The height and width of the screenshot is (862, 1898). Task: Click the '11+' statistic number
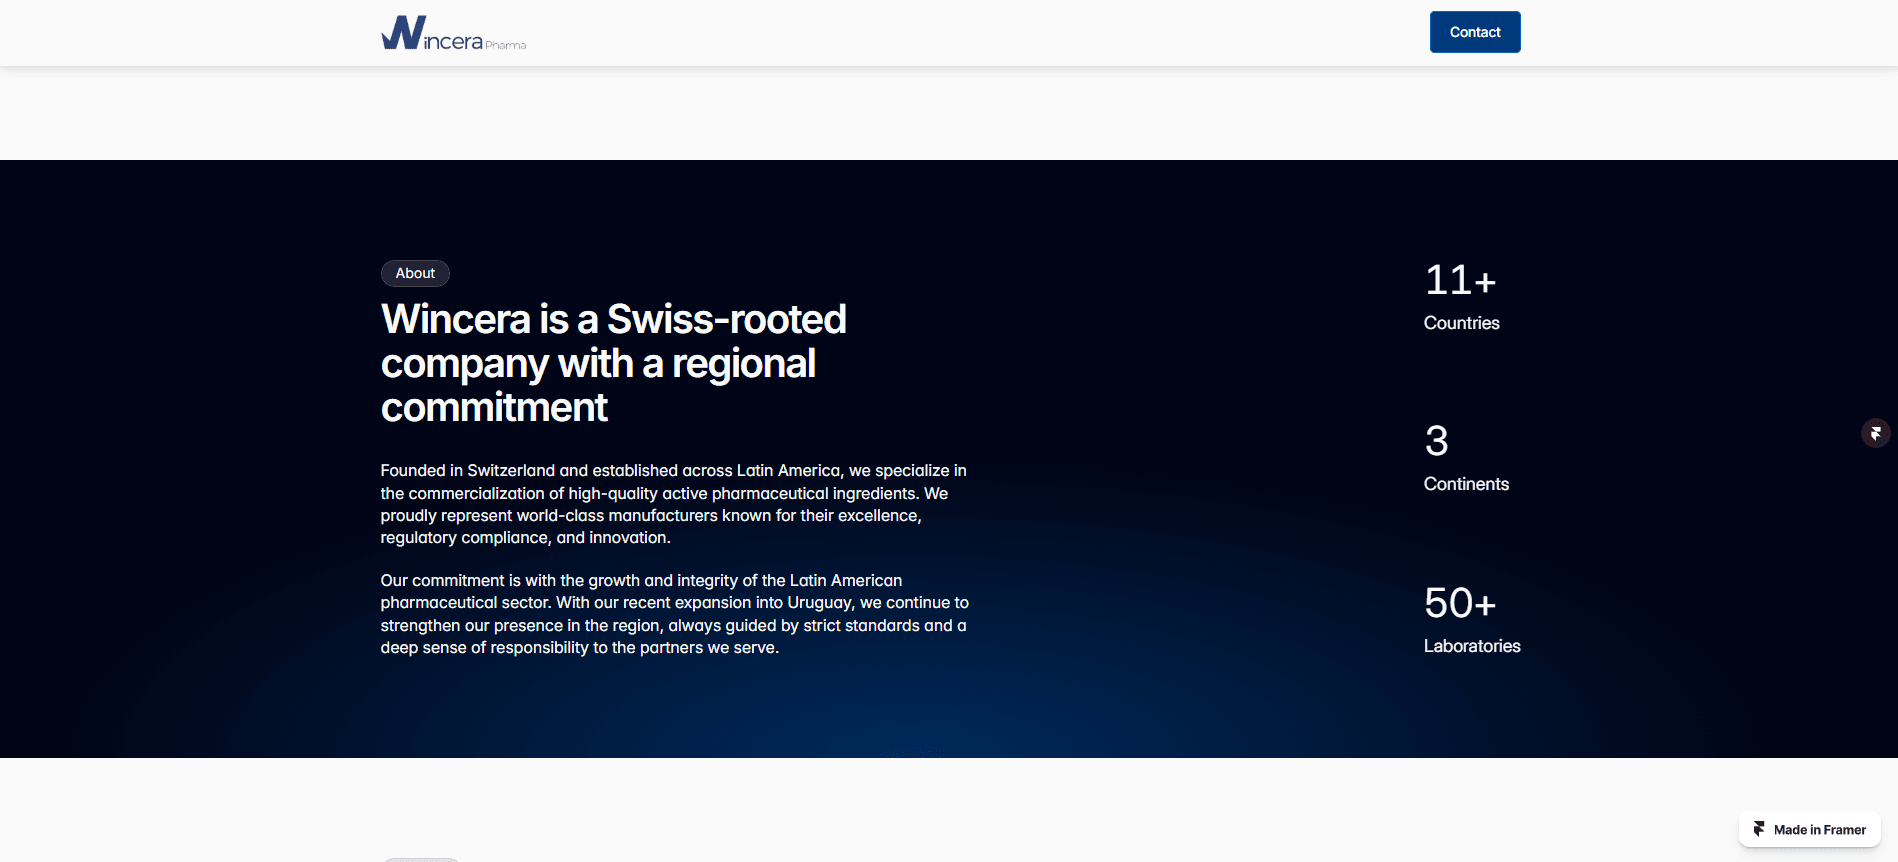pyautogui.click(x=1460, y=280)
